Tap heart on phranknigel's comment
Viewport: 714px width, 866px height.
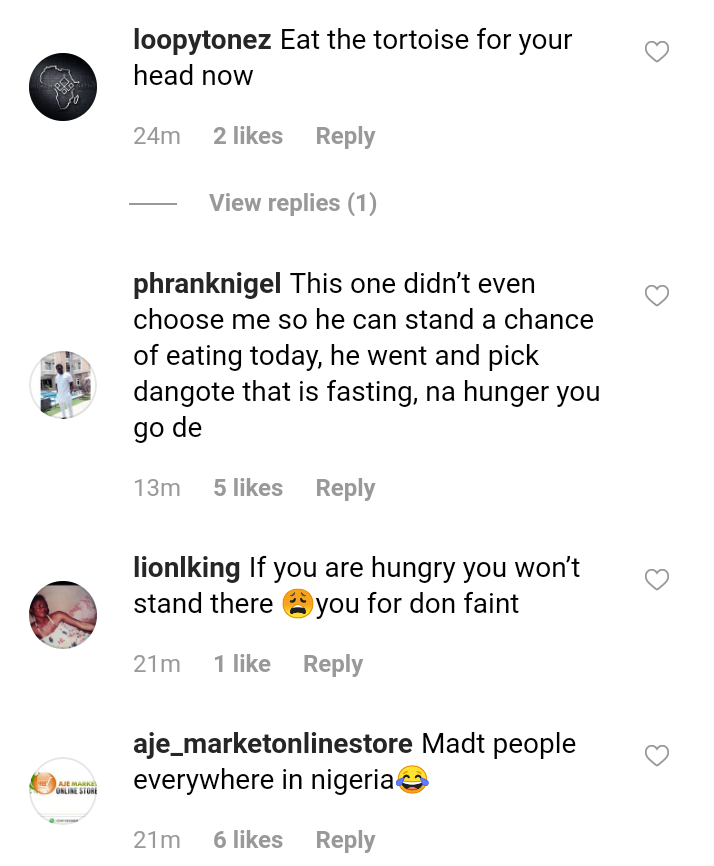pyautogui.click(x=656, y=296)
